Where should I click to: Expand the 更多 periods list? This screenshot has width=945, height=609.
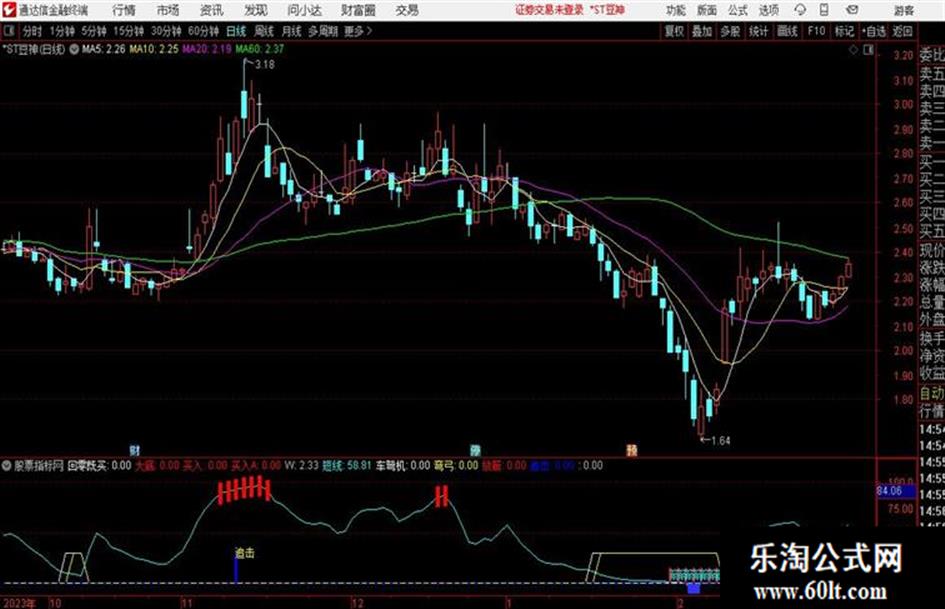coord(358,31)
